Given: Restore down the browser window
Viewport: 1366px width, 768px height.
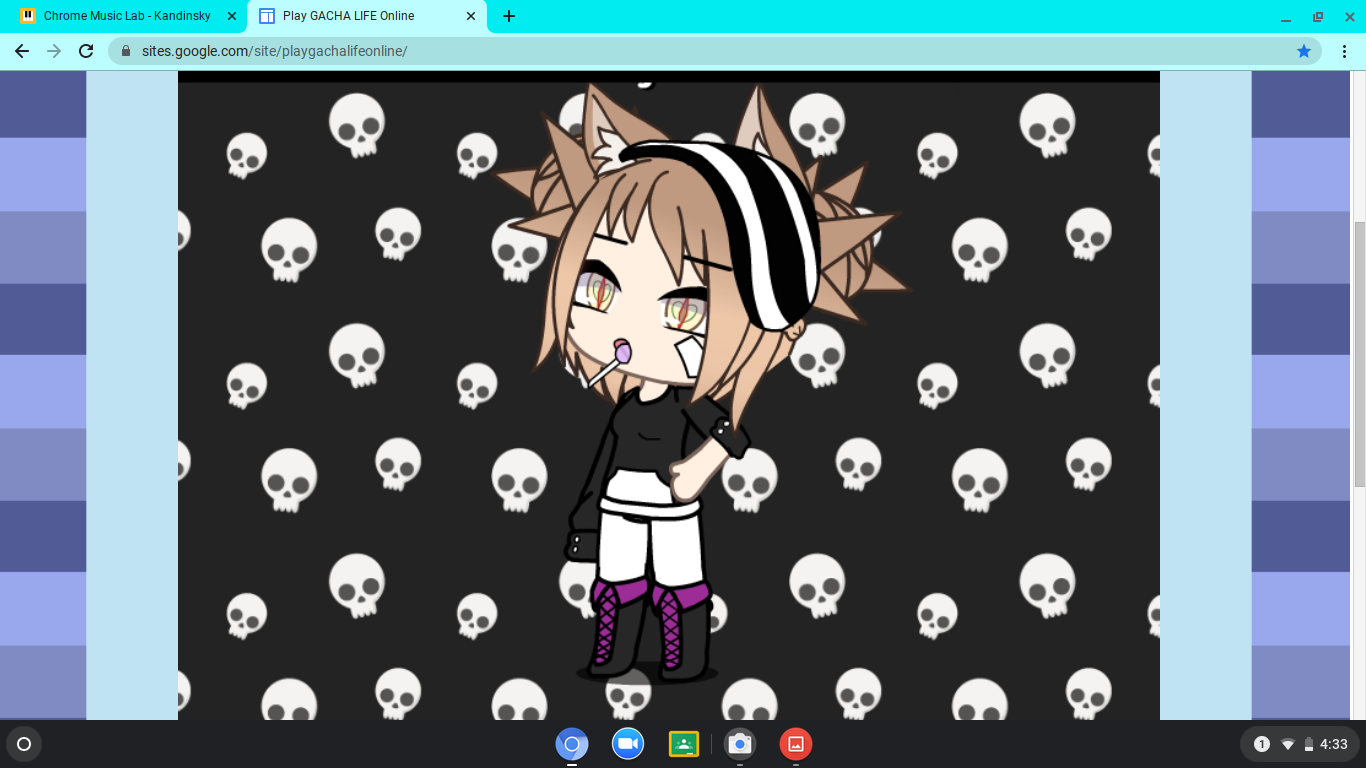Looking at the screenshot, I should (1318, 17).
